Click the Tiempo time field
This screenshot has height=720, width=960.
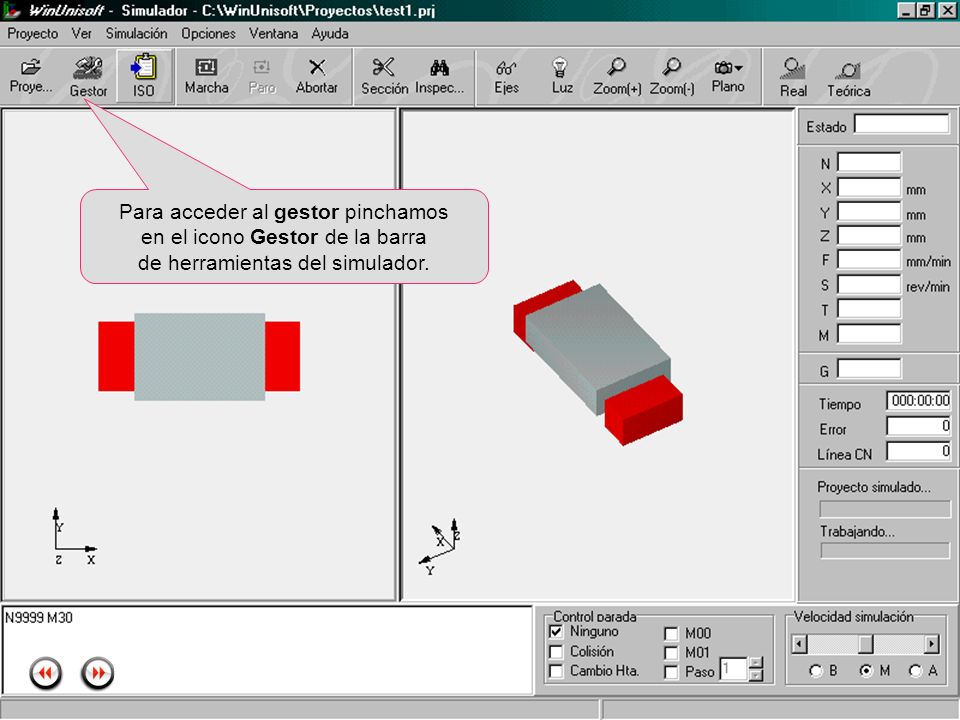pos(918,401)
